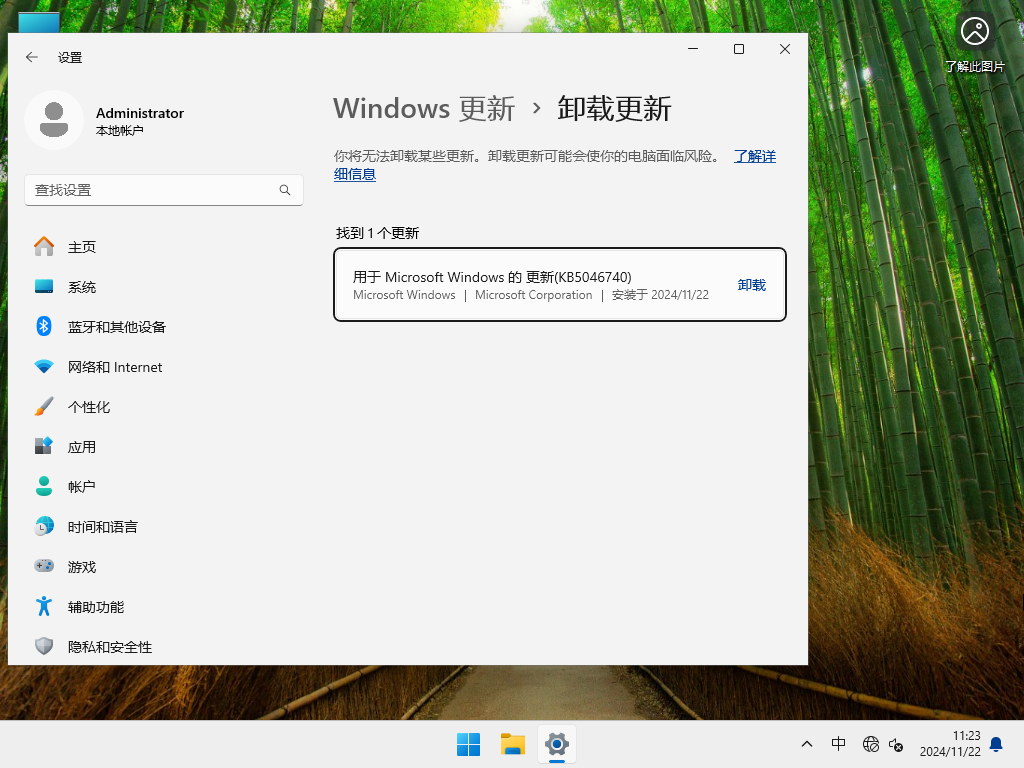Image resolution: width=1024 pixels, height=768 pixels.
Task: Open the 应用 (Apps) icon
Action: coord(44,447)
